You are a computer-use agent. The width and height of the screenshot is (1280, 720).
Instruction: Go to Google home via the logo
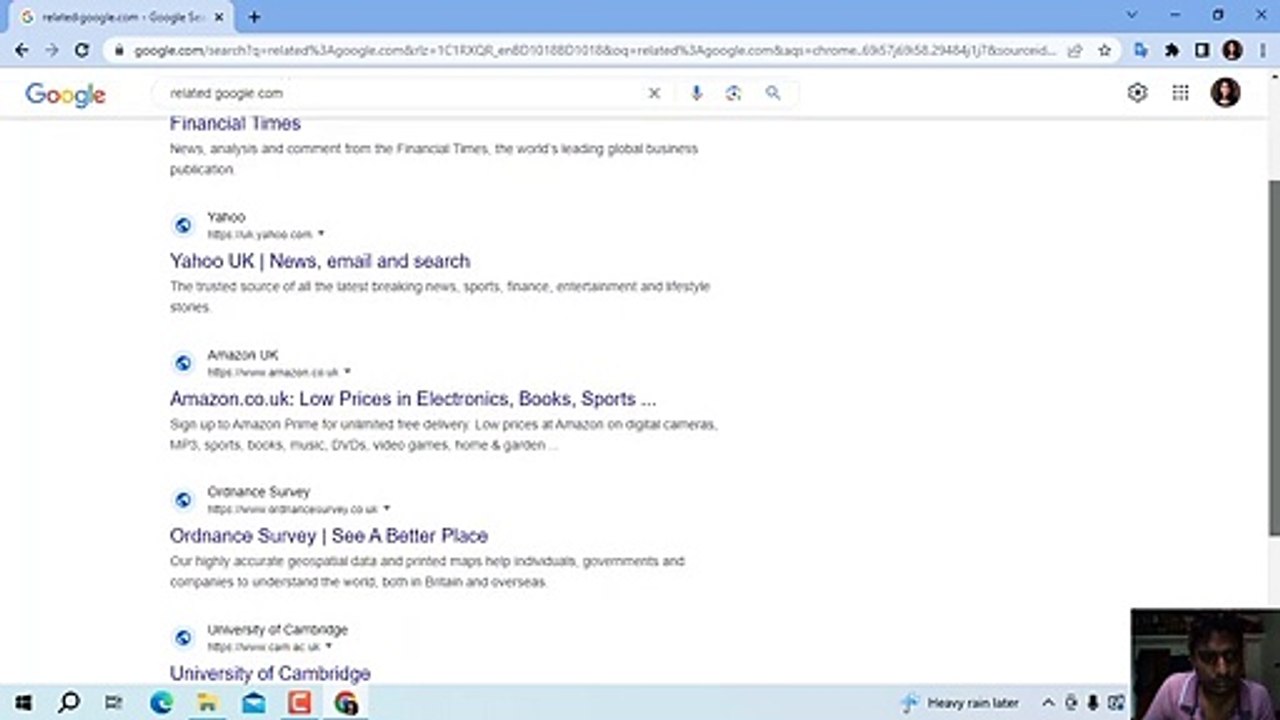[x=65, y=94]
